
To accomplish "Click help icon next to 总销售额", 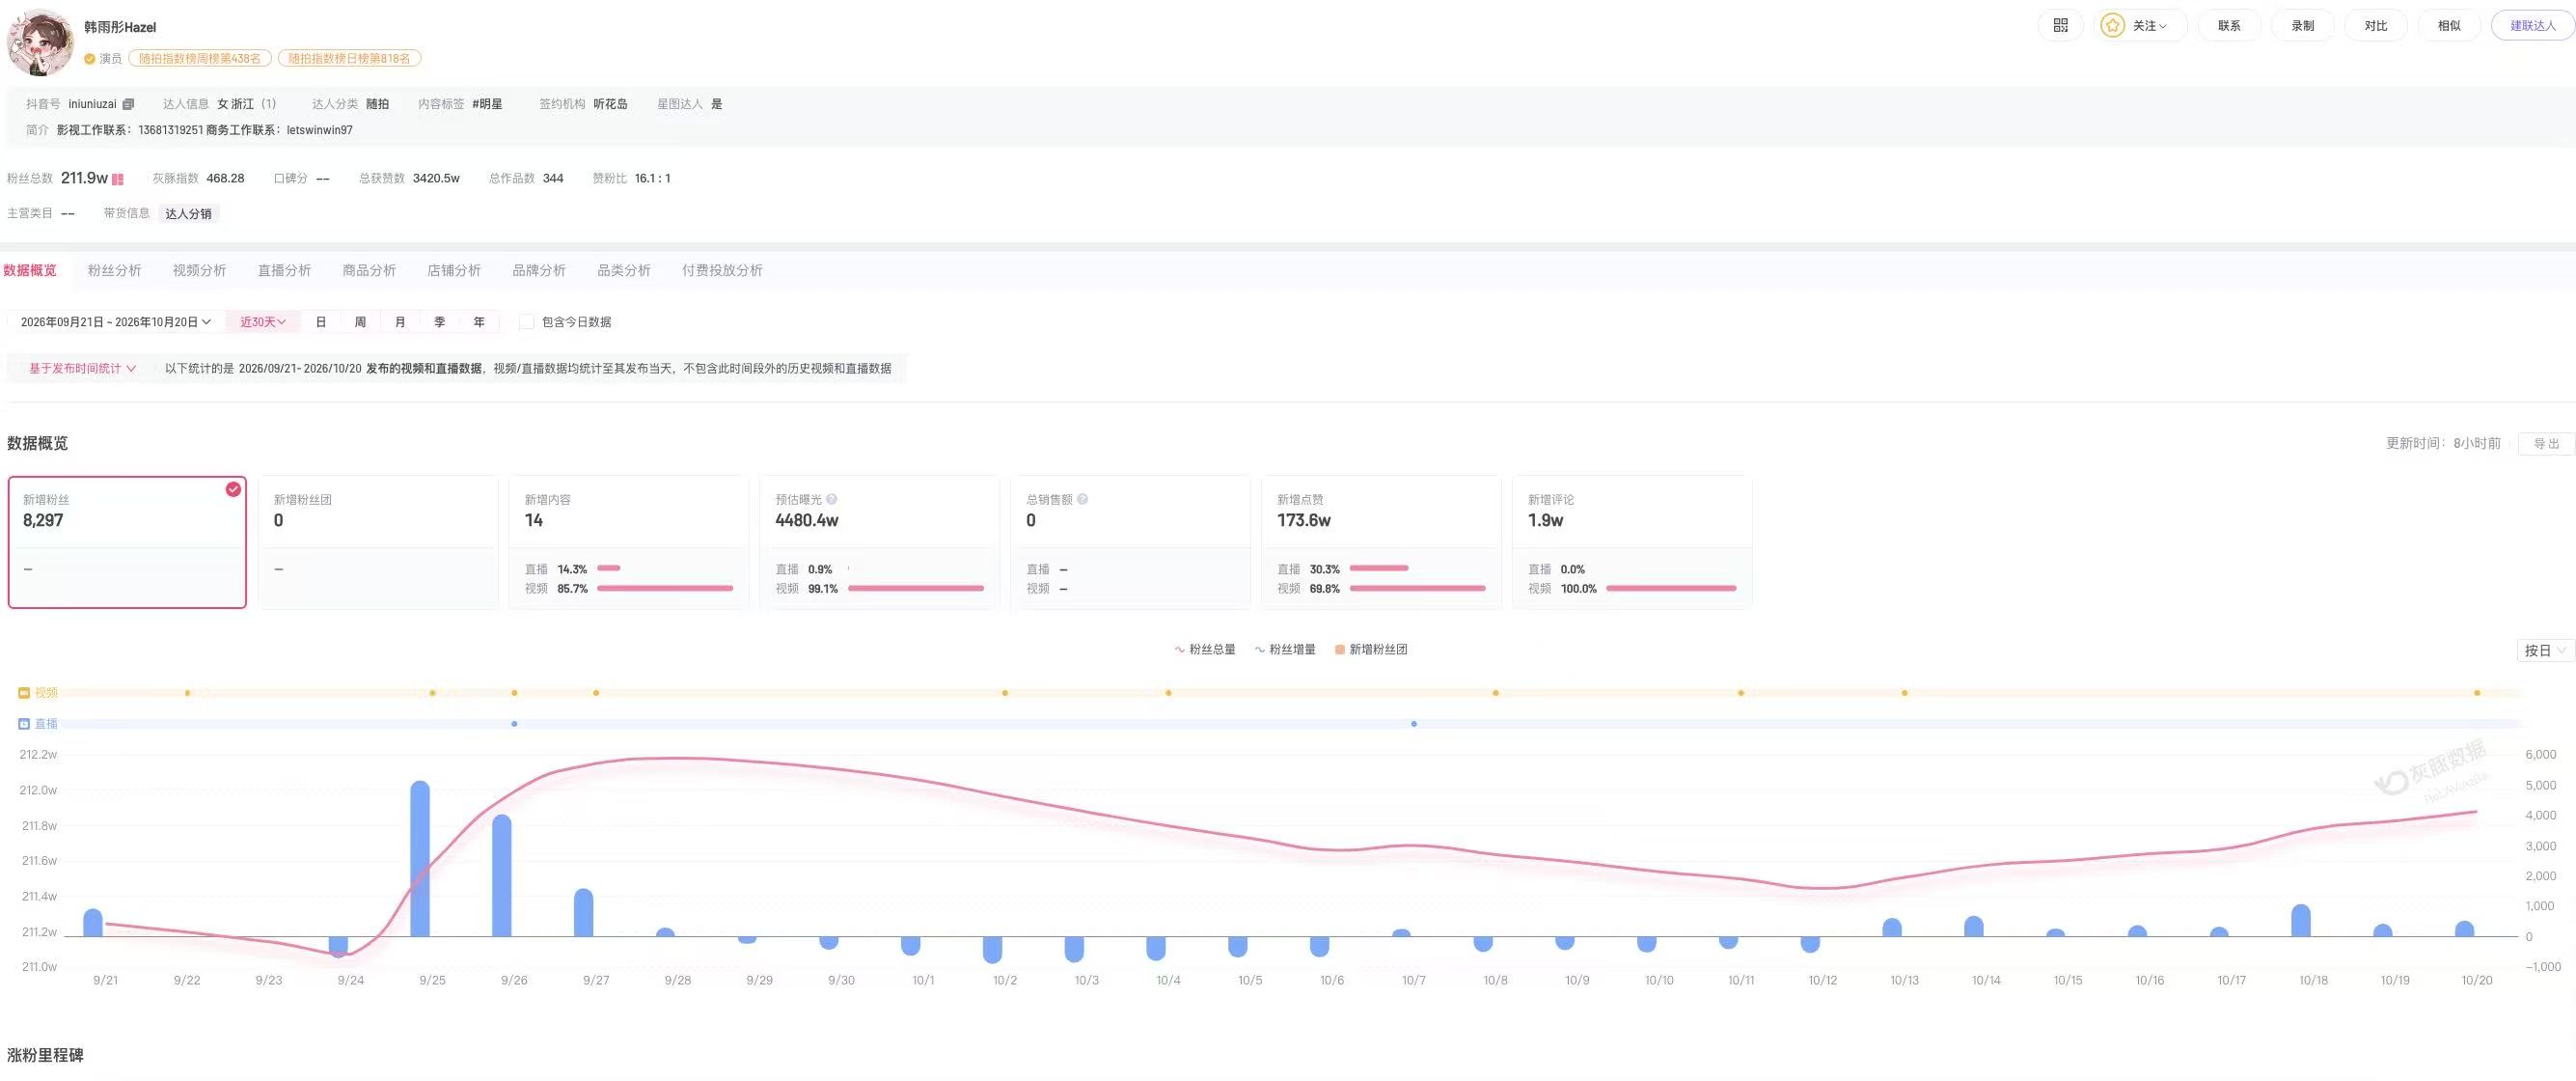I will coord(1082,499).
